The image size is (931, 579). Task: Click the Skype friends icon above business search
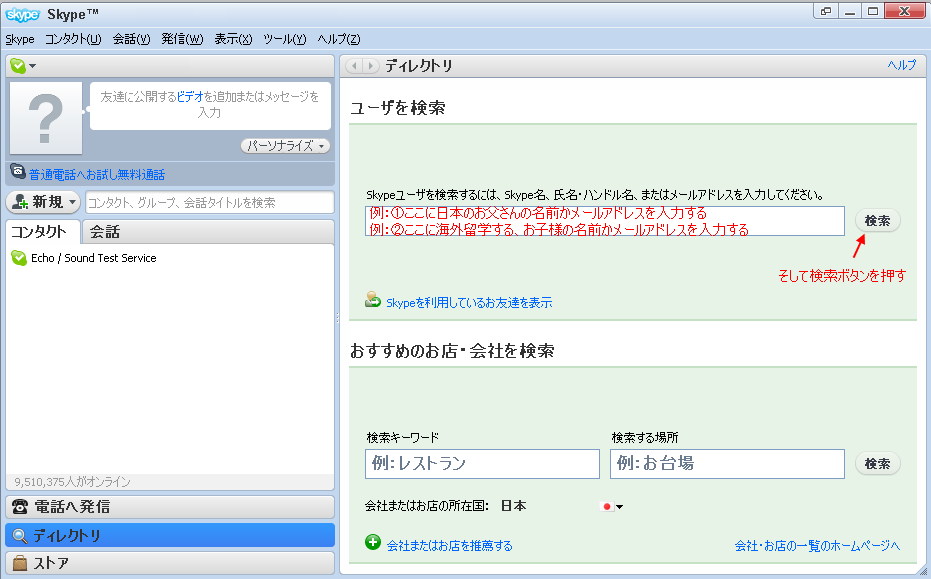373,299
